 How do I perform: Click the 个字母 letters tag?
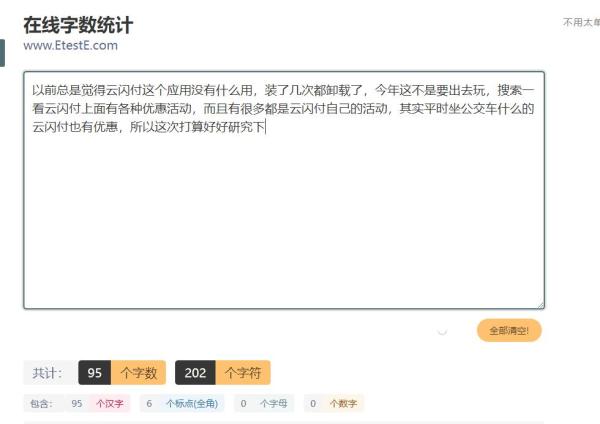coord(274,403)
